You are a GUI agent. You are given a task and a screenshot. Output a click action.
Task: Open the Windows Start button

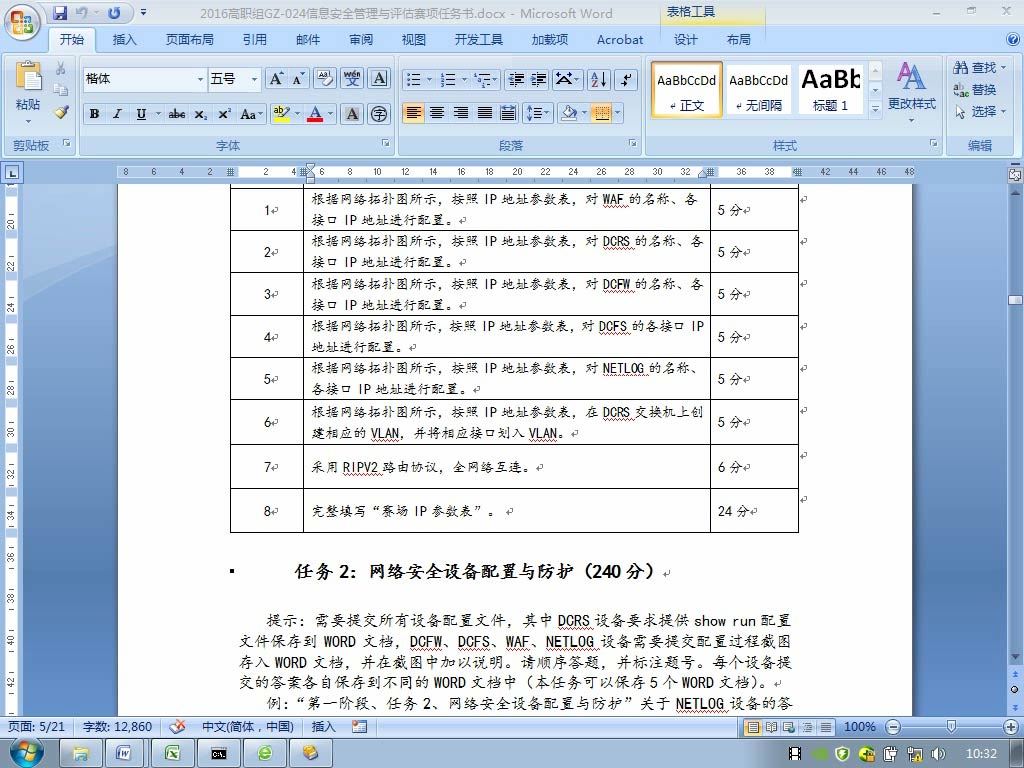pos(26,753)
